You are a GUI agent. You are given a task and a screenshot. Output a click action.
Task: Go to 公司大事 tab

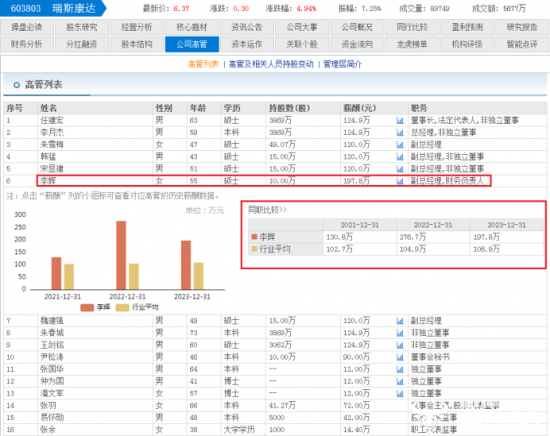[x=302, y=27]
